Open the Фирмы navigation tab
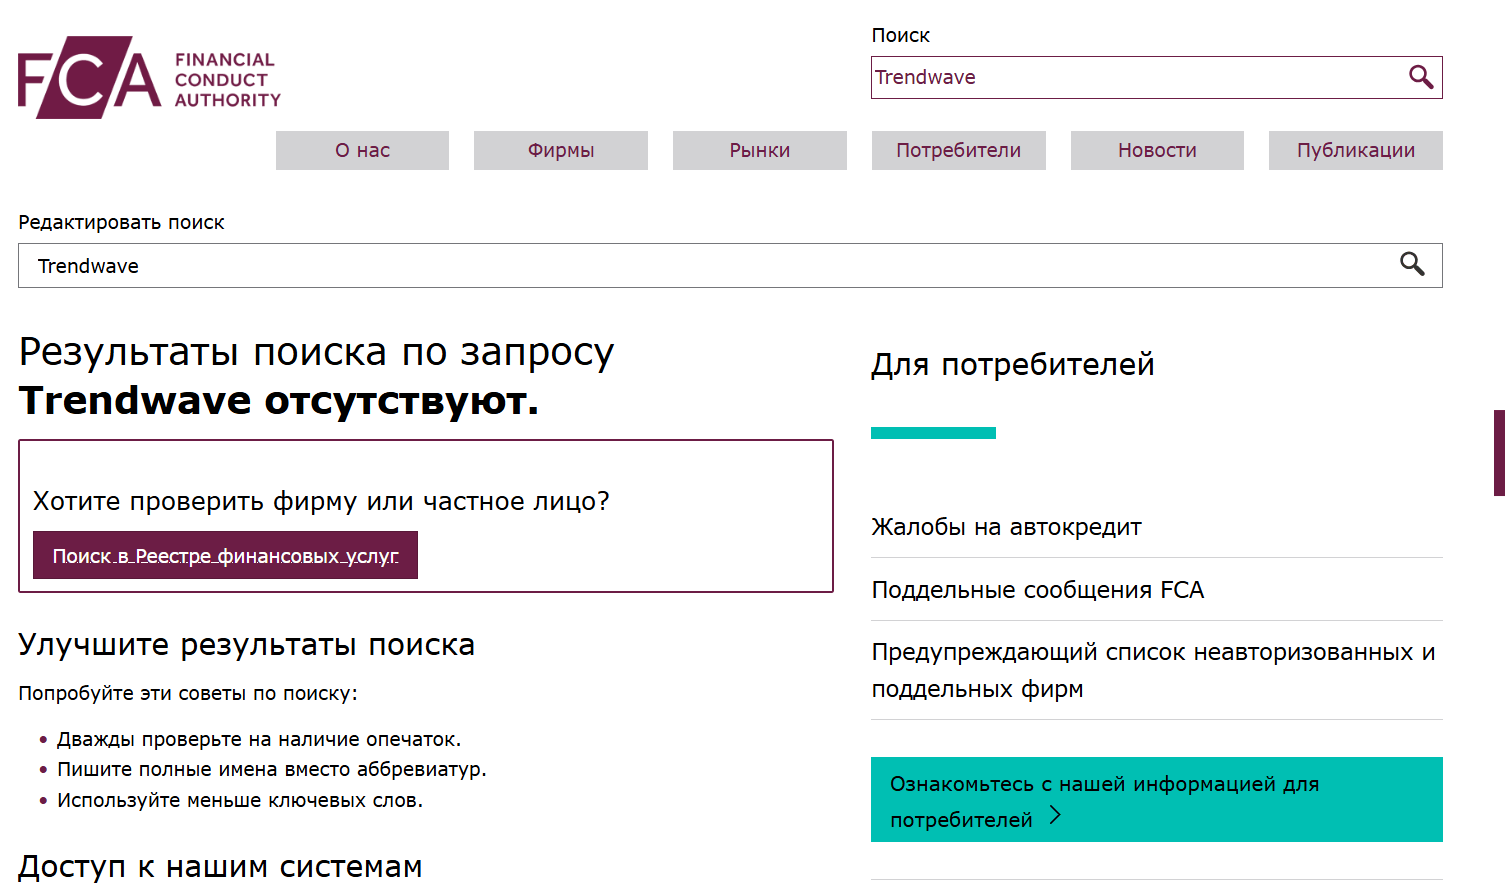This screenshot has height=891, width=1505. (x=560, y=150)
